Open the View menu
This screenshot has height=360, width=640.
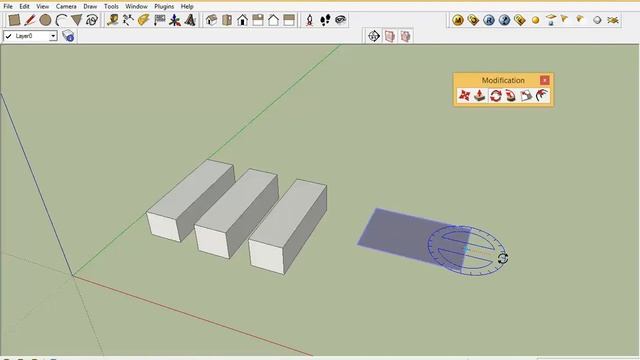(42, 7)
